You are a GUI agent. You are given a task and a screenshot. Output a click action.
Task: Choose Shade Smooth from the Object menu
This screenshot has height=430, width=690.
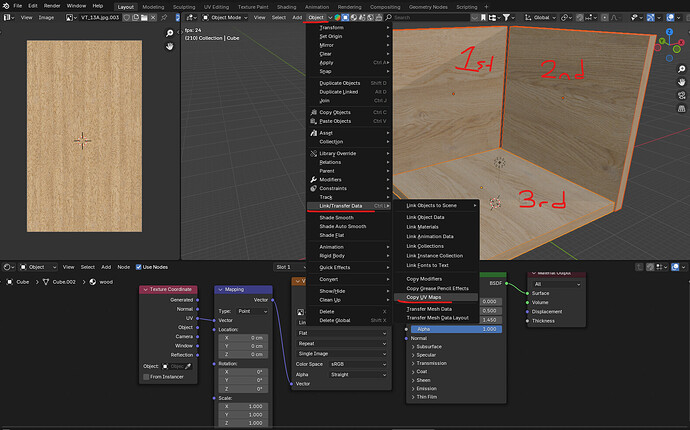pos(336,217)
